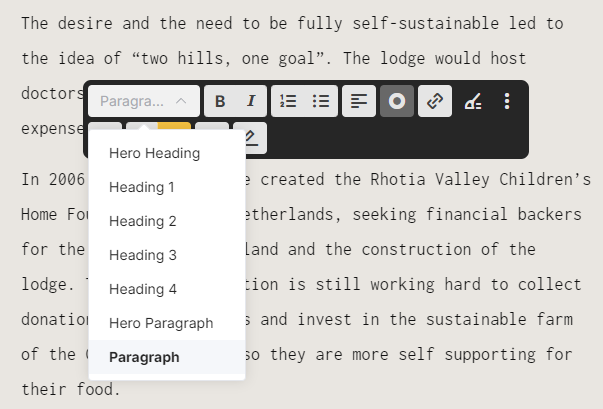Screen dimensions: 603x409
Task: Click the insert link icon
Action: click(x=435, y=101)
